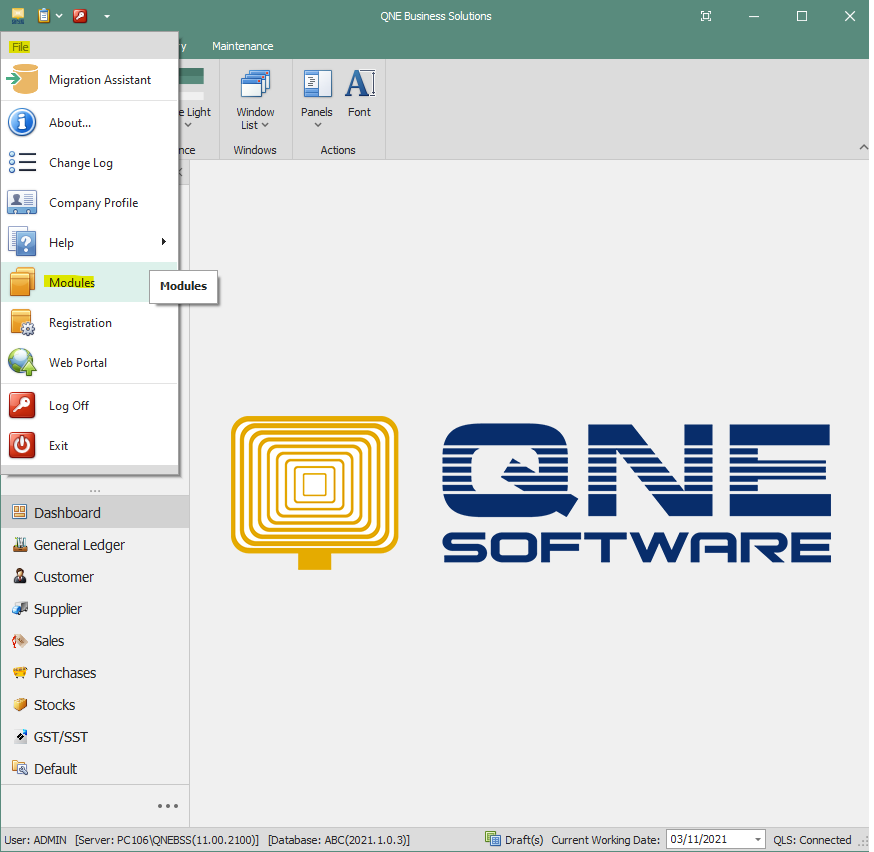The height and width of the screenshot is (852, 874).
Task: Open the About information icon
Action: [x=22, y=123]
